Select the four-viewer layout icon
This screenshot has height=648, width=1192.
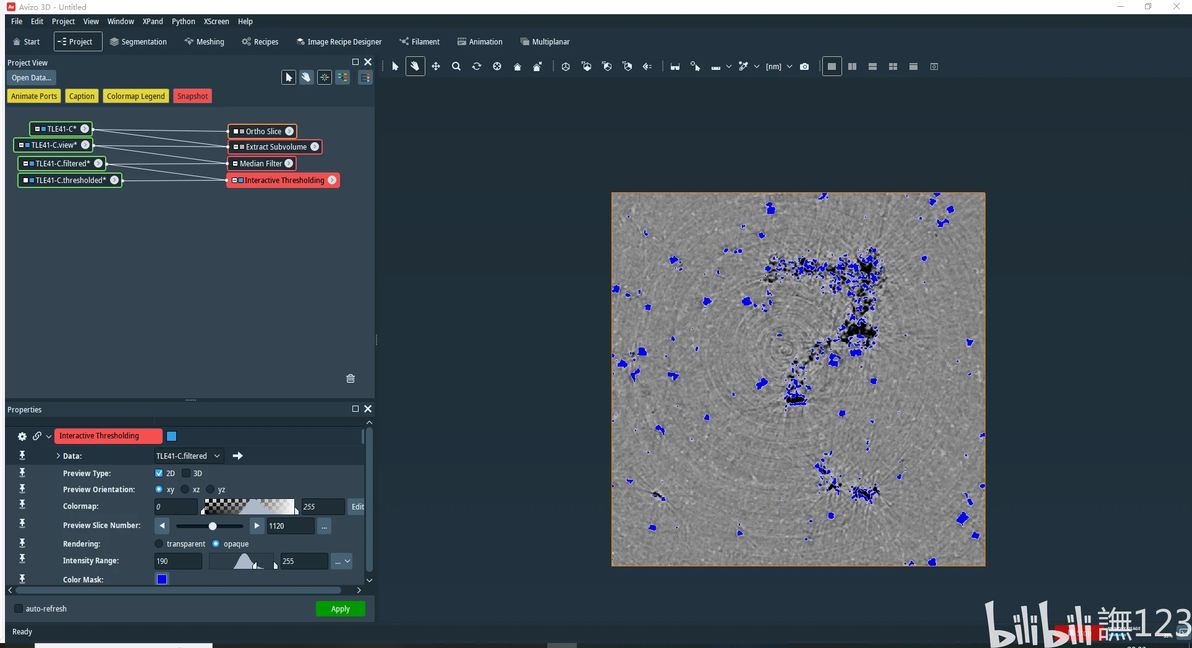(893, 67)
